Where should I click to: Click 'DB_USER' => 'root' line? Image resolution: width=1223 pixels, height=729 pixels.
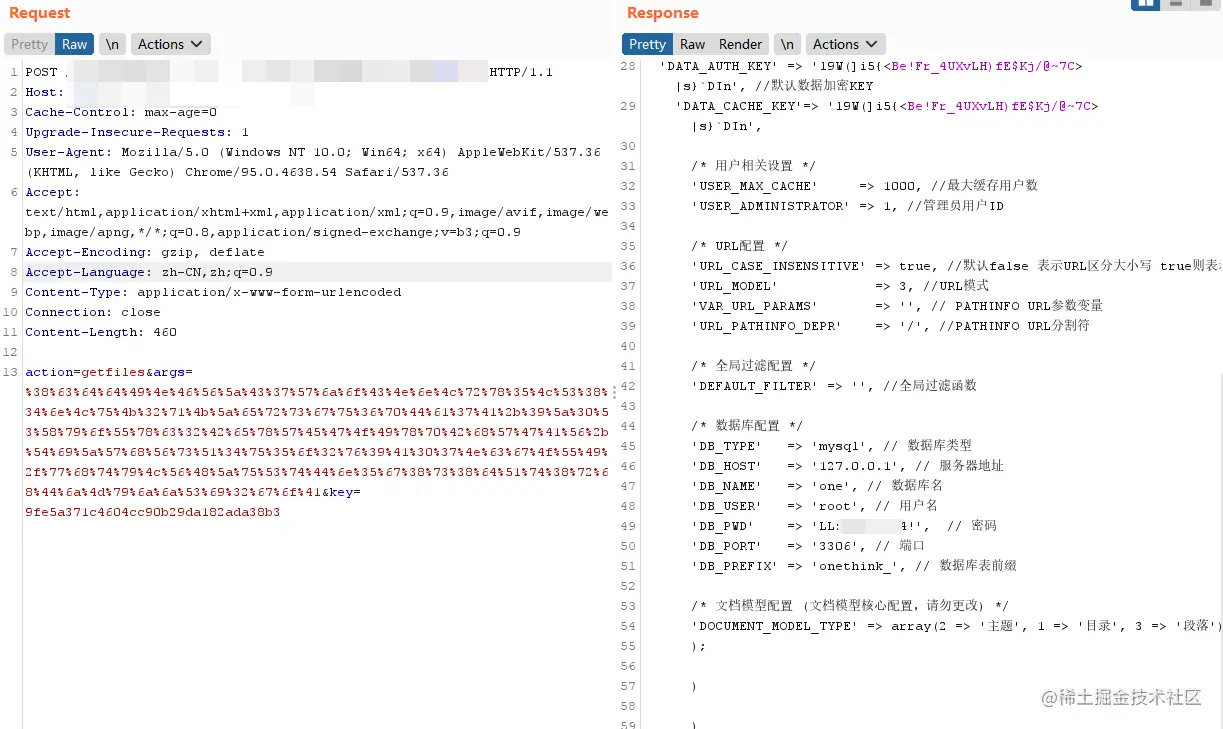815,506
